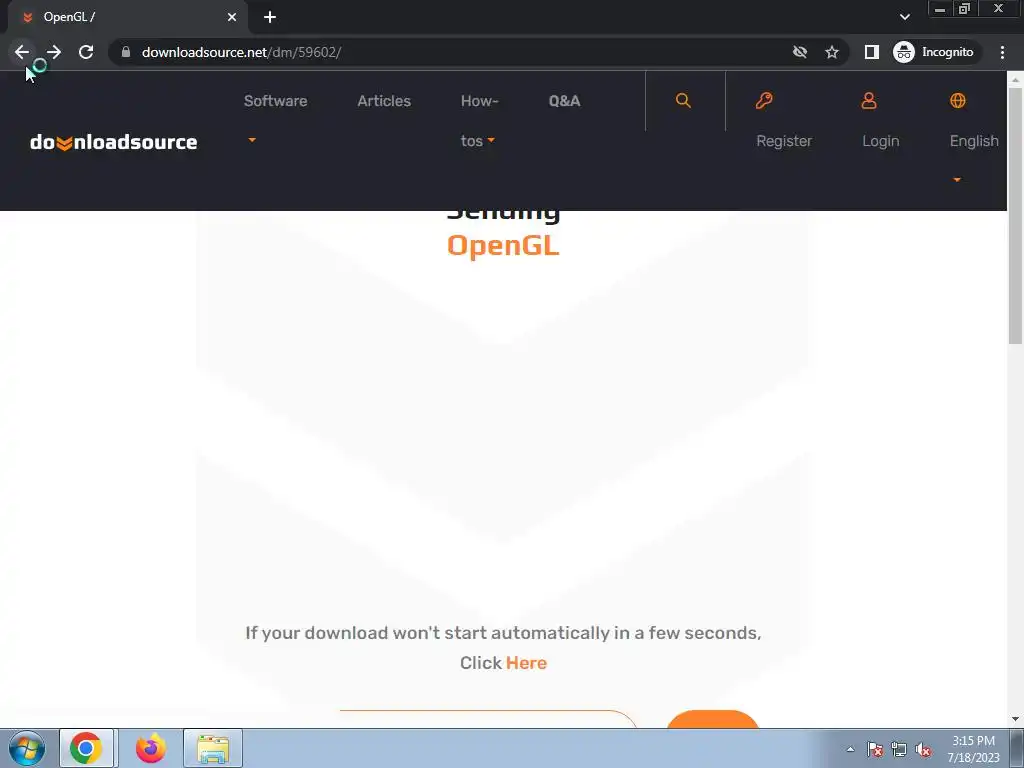Image resolution: width=1024 pixels, height=768 pixels.
Task: Launch Firefox from the taskbar
Action: point(150,748)
